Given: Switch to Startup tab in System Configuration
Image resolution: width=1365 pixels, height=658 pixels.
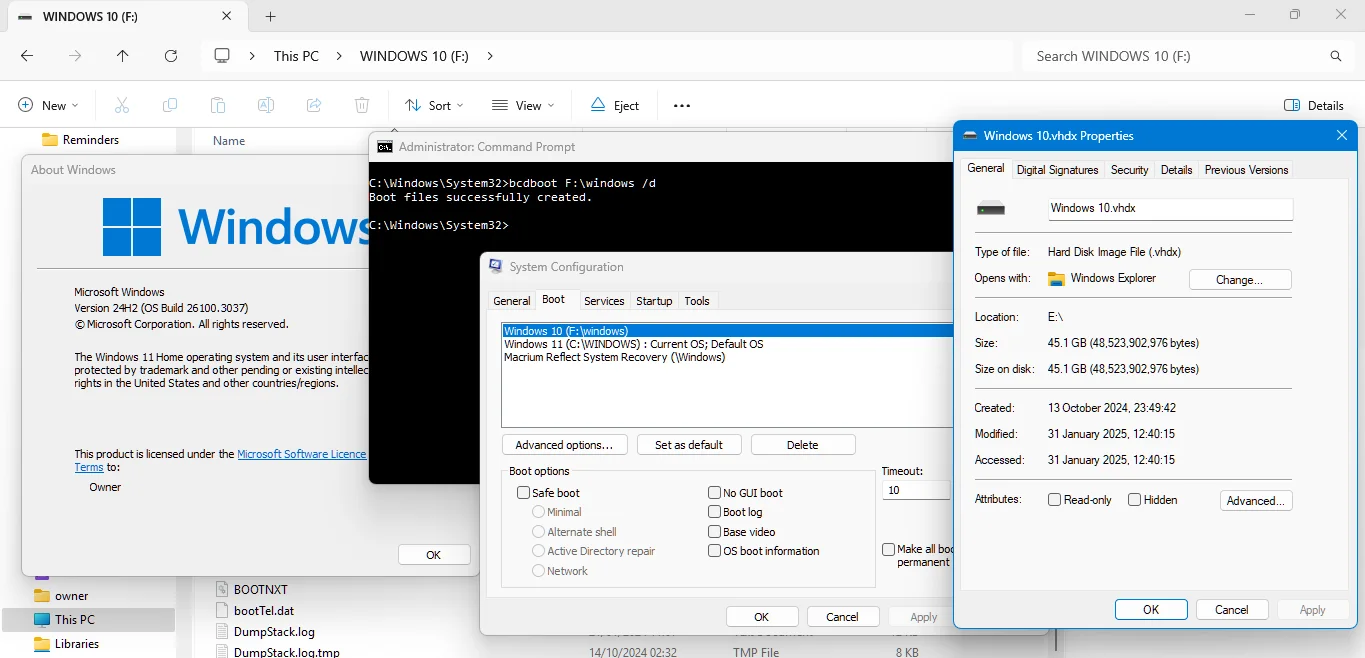Looking at the screenshot, I should tap(654, 301).
